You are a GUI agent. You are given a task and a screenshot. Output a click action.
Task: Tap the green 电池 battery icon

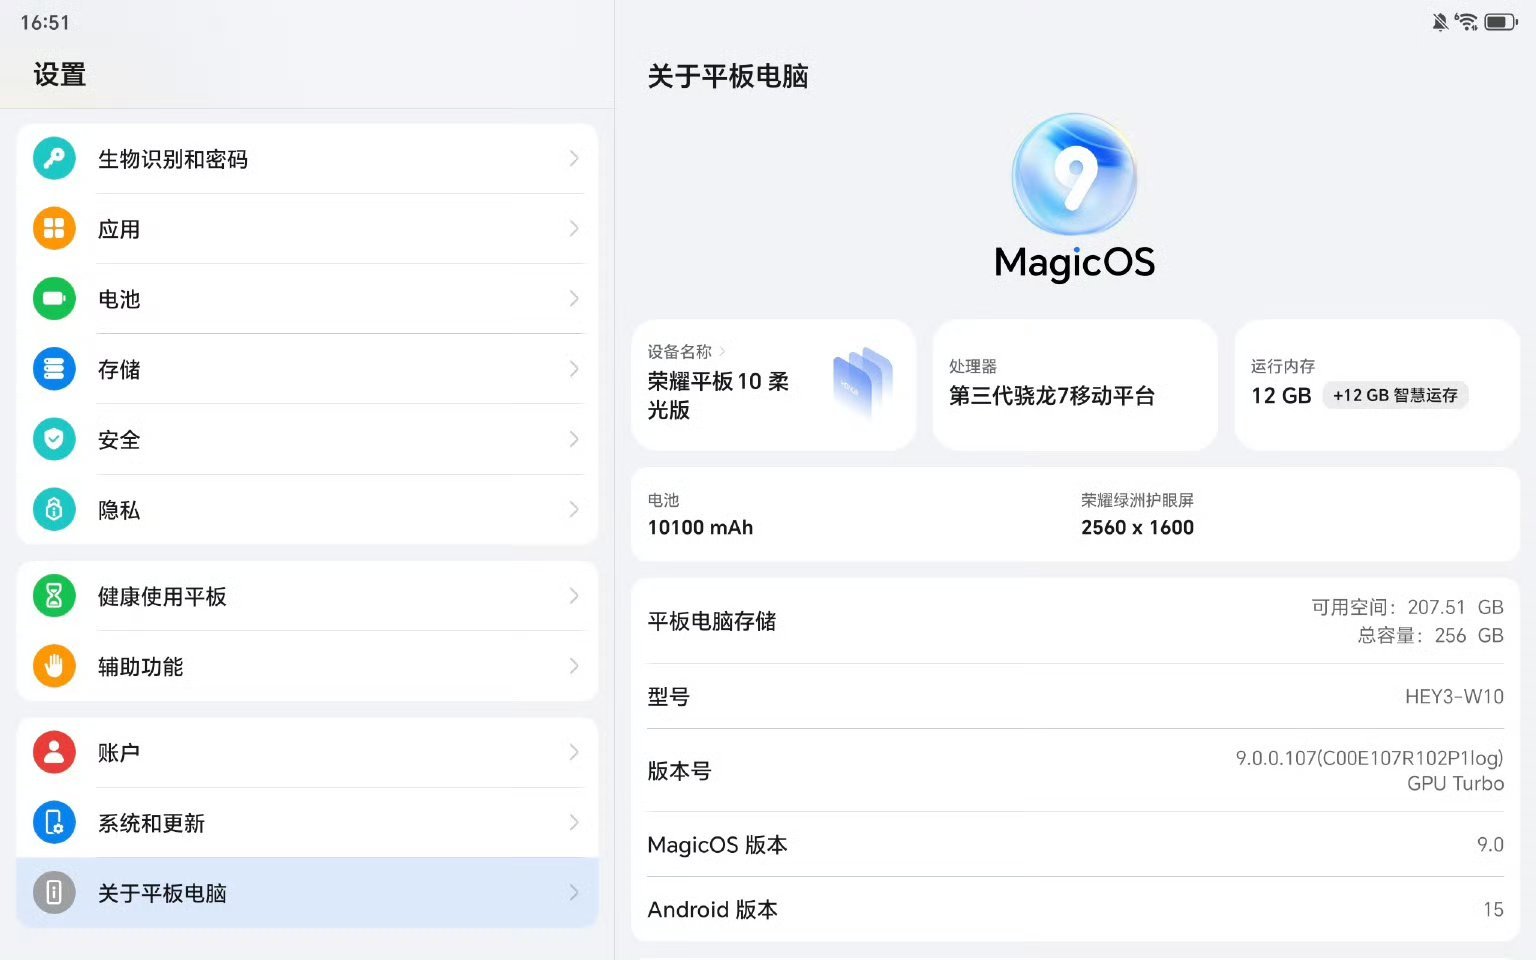54,298
